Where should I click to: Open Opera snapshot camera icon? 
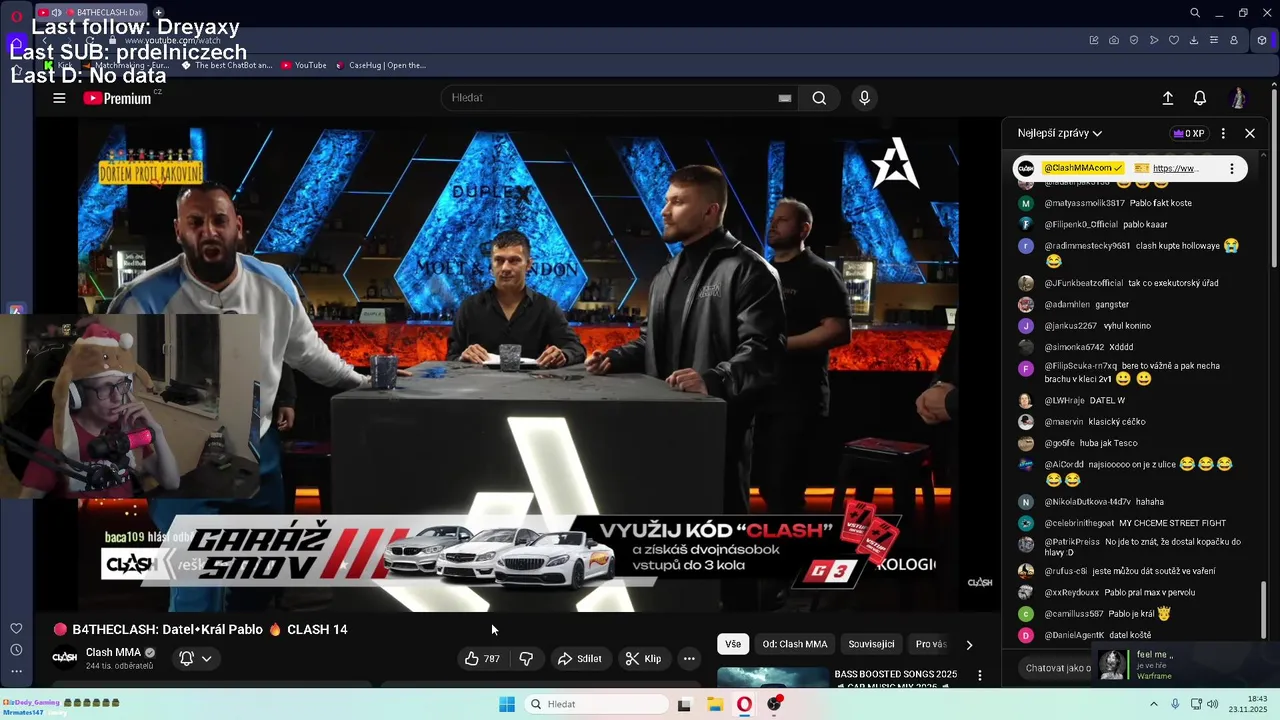tap(1114, 40)
